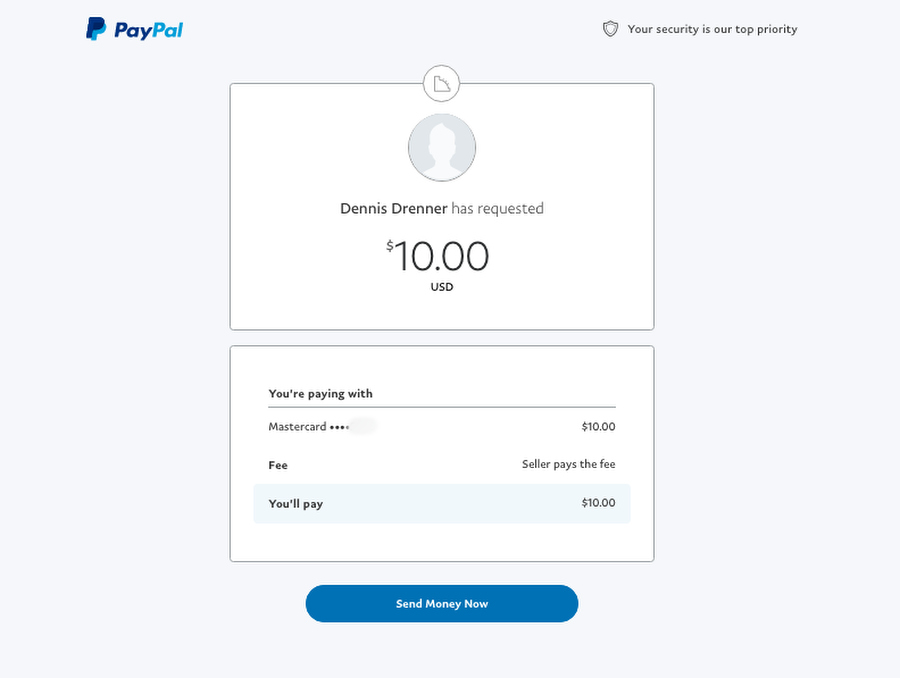Click the highlighted You'll pay row

click(x=442, y=503)
